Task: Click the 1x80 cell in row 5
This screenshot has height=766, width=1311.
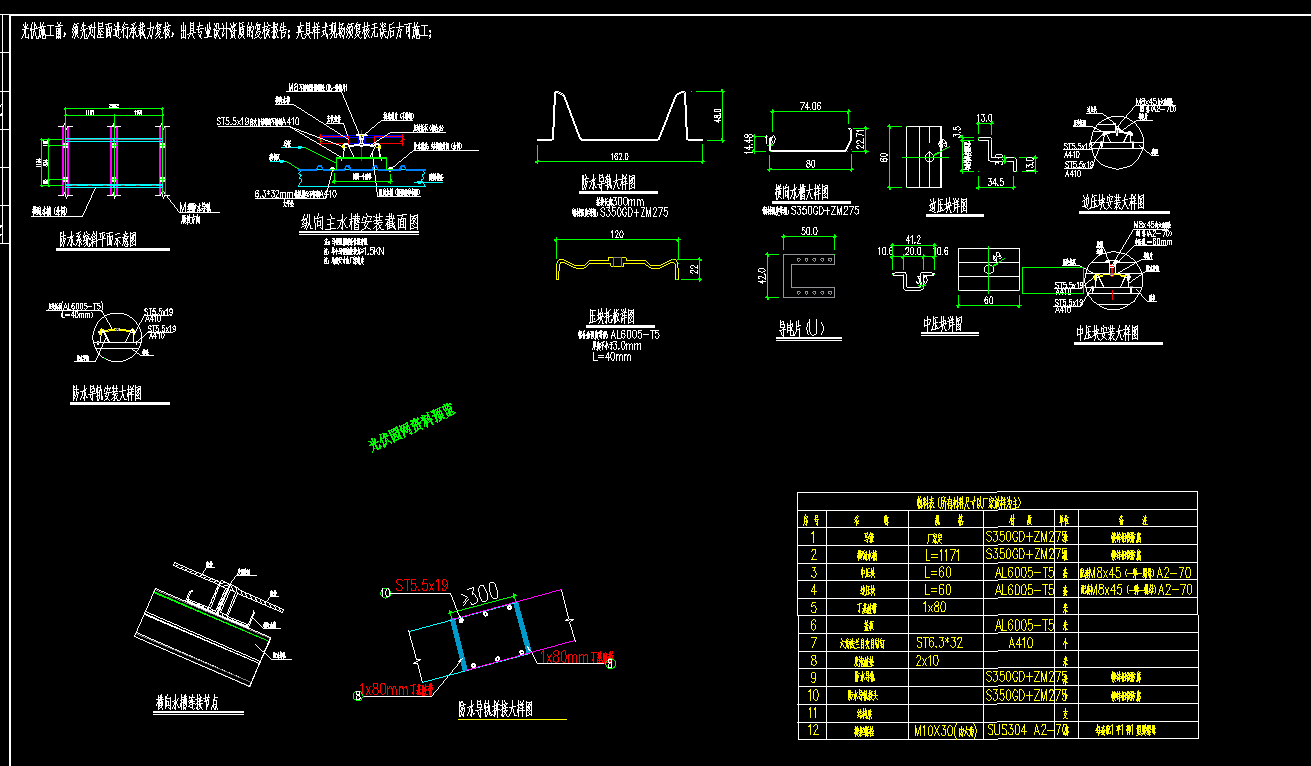Action: [x=933, y=607]
